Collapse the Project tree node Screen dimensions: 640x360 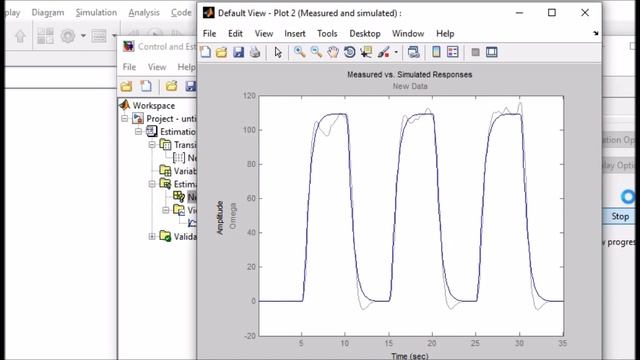tap(124, 119)
